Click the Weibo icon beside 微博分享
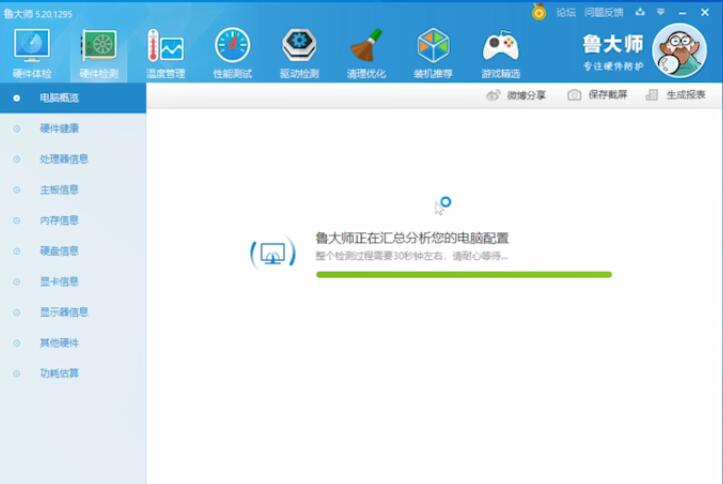 click(493, 95)
